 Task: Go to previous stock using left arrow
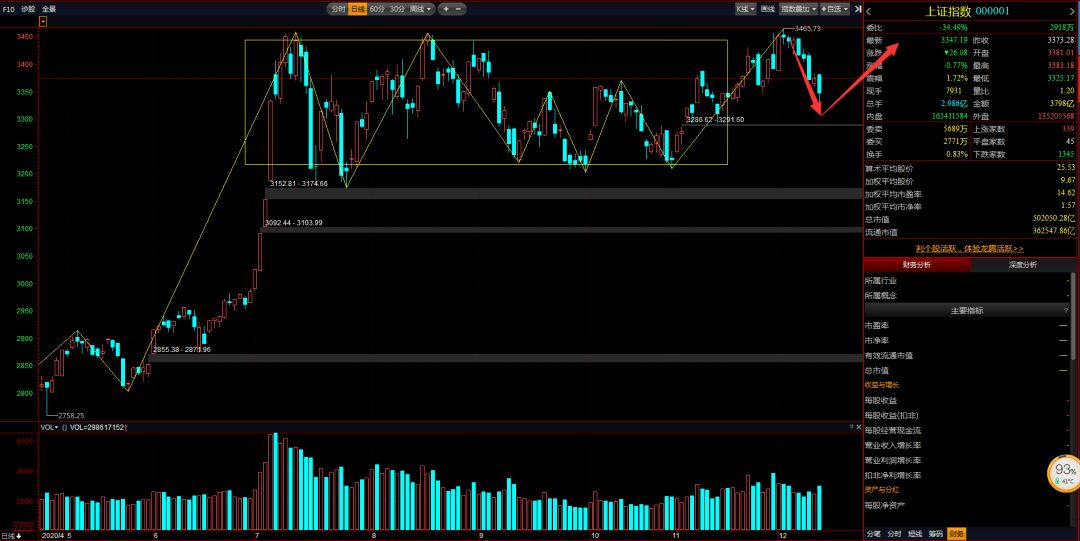[x=870, y=11]
